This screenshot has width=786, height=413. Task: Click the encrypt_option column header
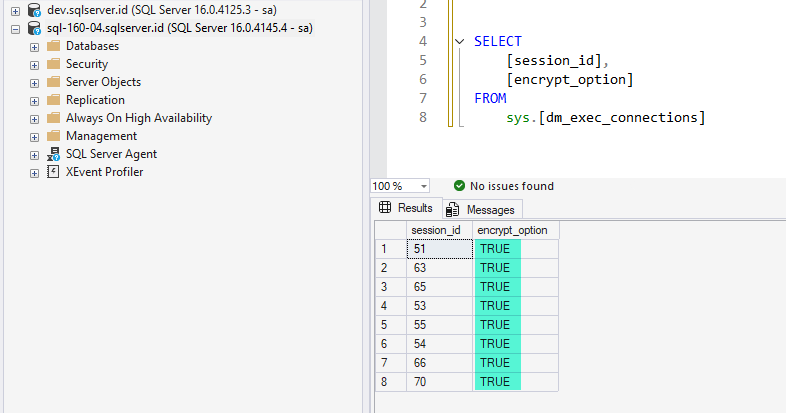tap(516, 231)
